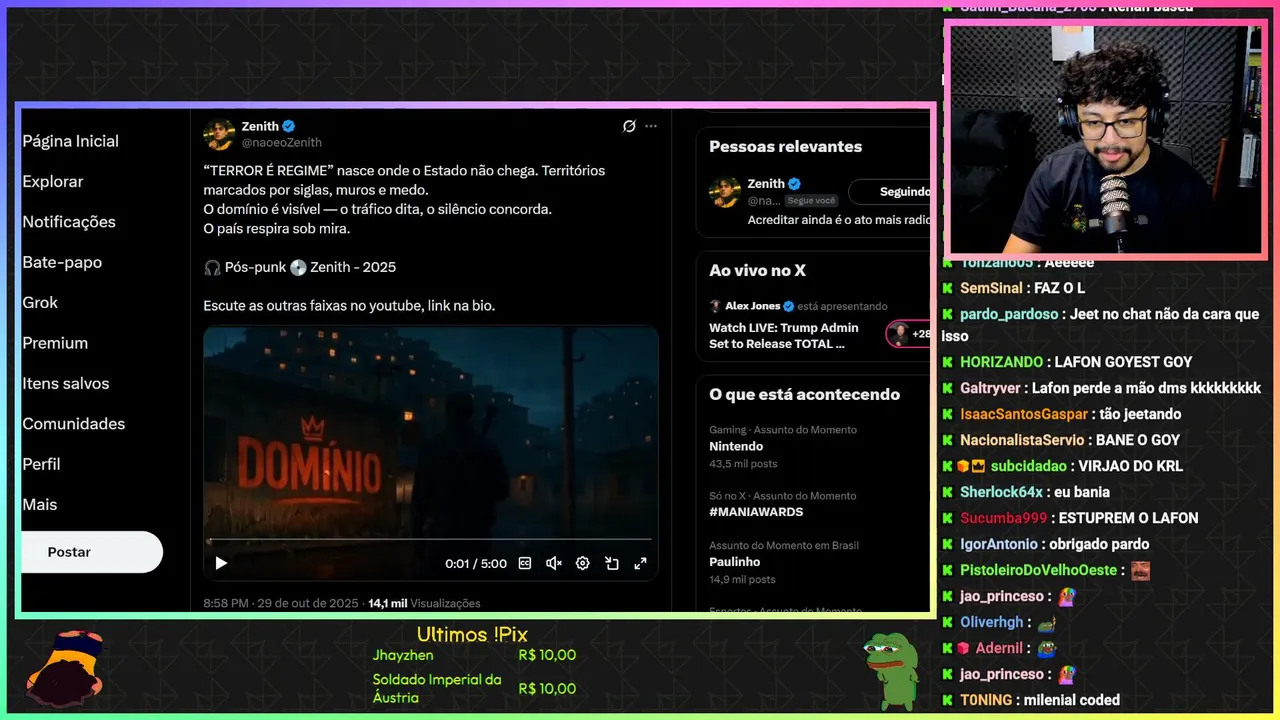This screenshot has height=720, width=1280.
Task: Open the Nintendo trending topic
Action: pyautogui.click(x=736, y=446)
